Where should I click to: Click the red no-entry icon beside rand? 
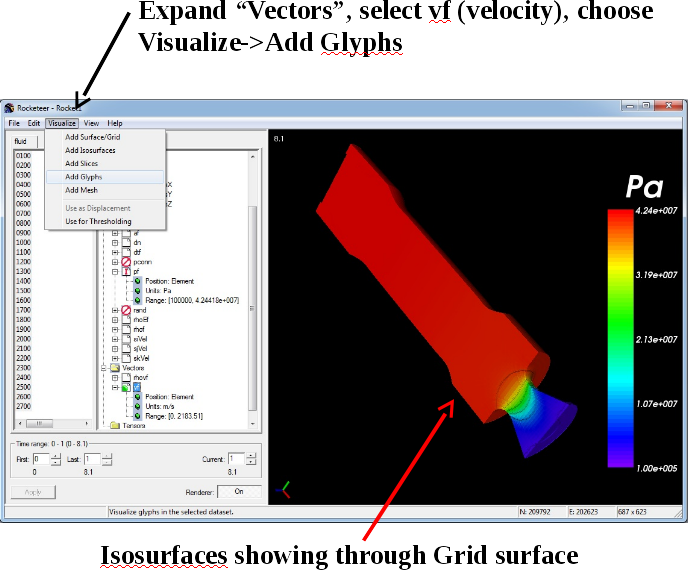[126, 310]
